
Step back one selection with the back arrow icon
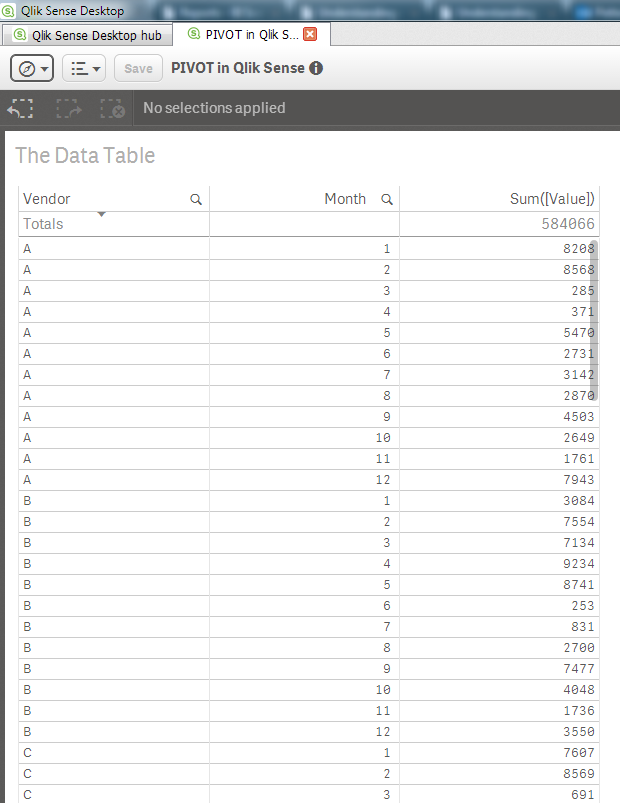(x=20, y=109)
